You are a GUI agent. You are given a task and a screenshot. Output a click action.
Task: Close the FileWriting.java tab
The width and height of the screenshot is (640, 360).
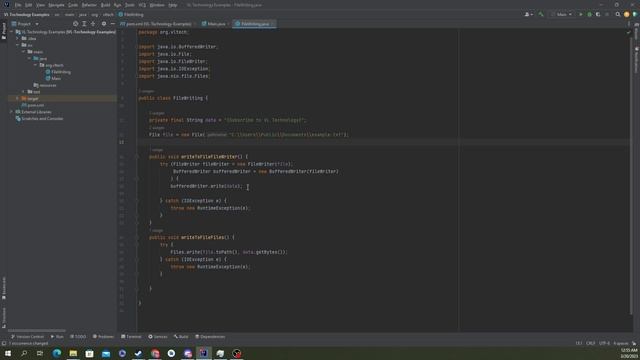click(273, 24)
